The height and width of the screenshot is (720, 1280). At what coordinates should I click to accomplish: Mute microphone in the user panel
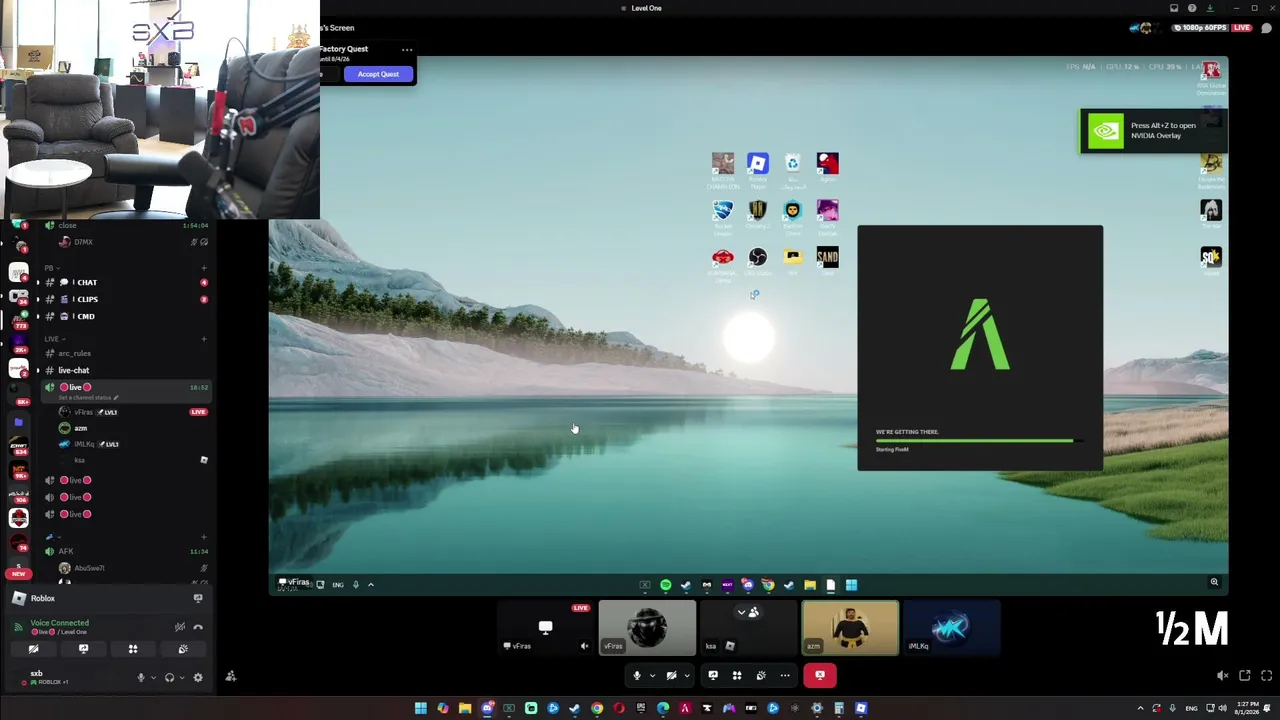[x=141, y=677]
